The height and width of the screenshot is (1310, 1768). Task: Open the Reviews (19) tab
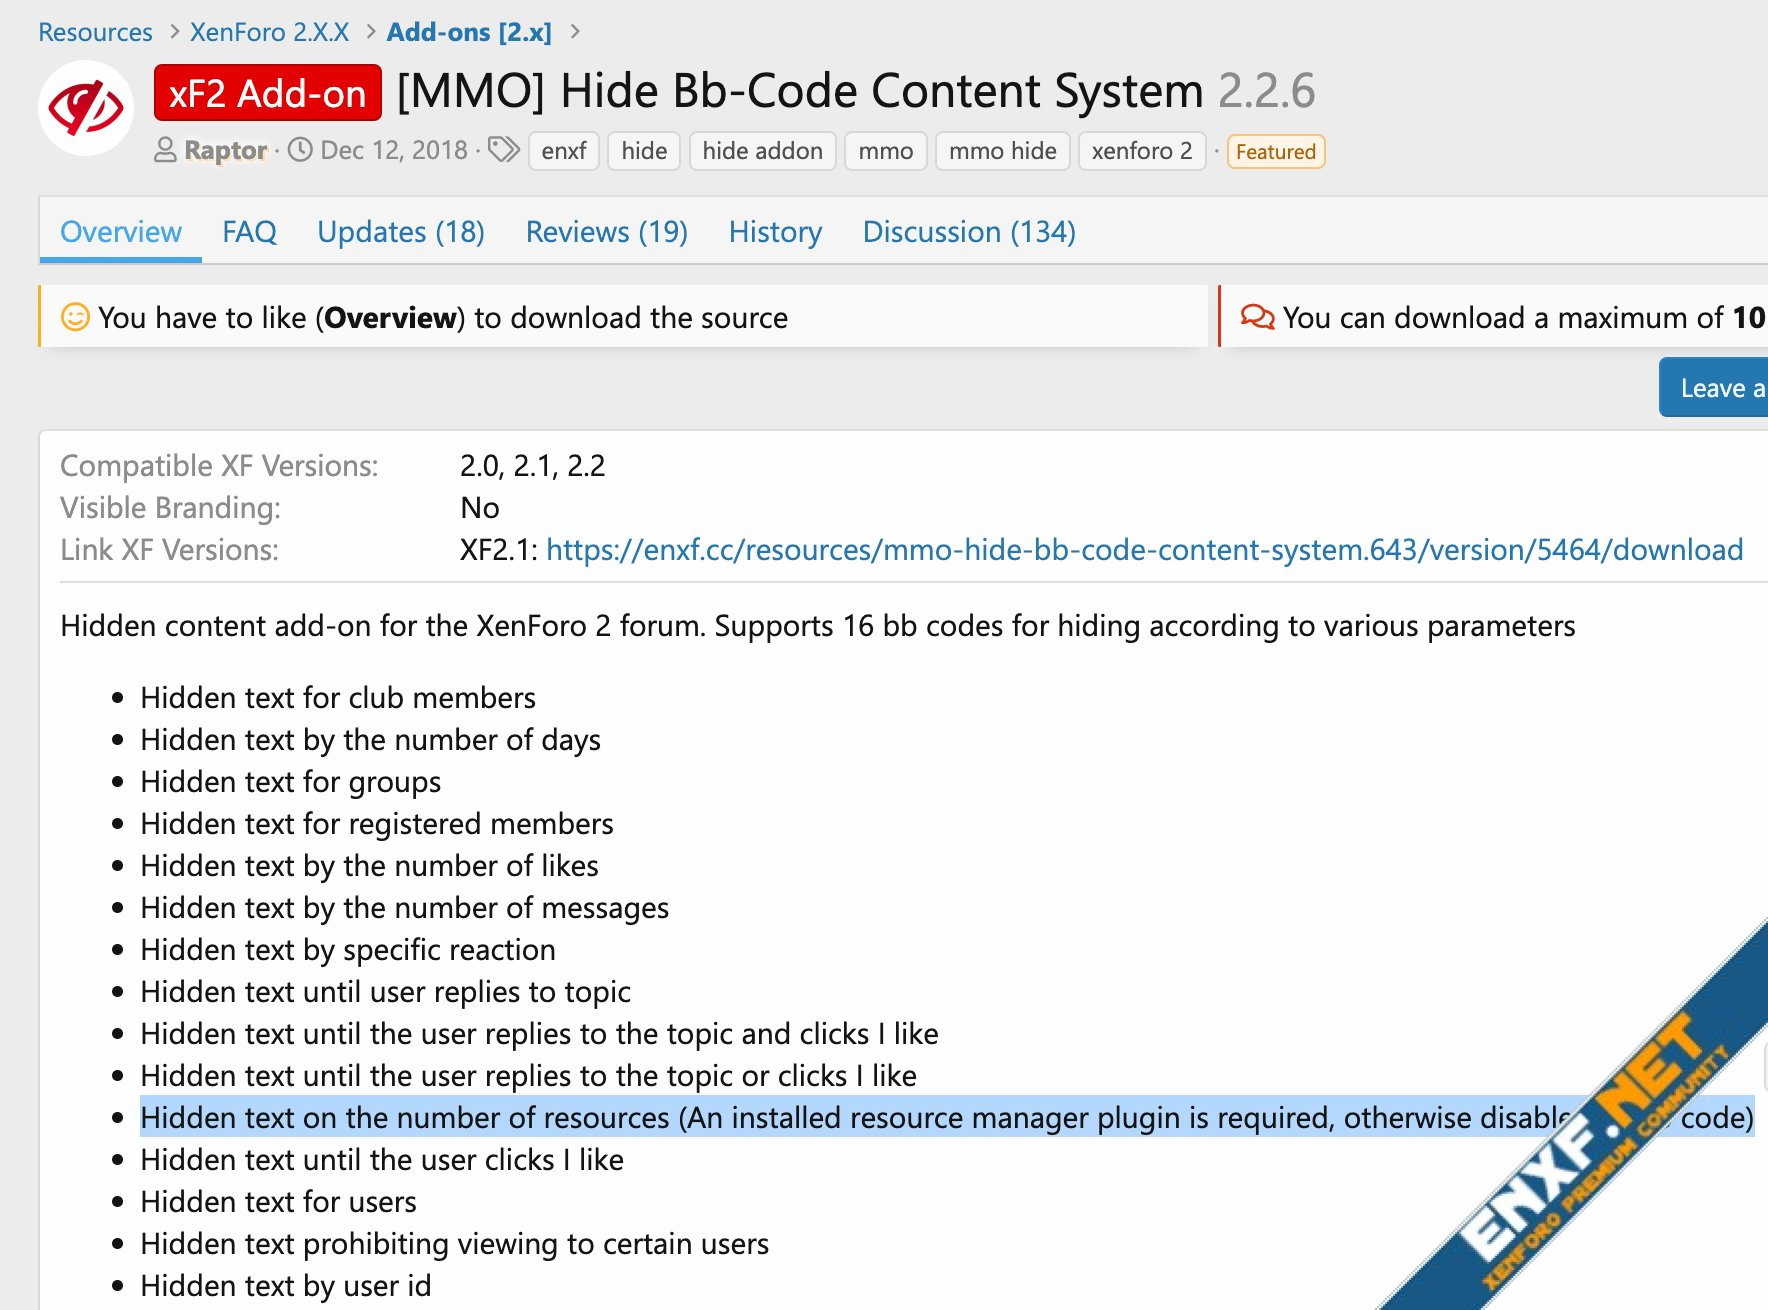[x=606, y=232]
